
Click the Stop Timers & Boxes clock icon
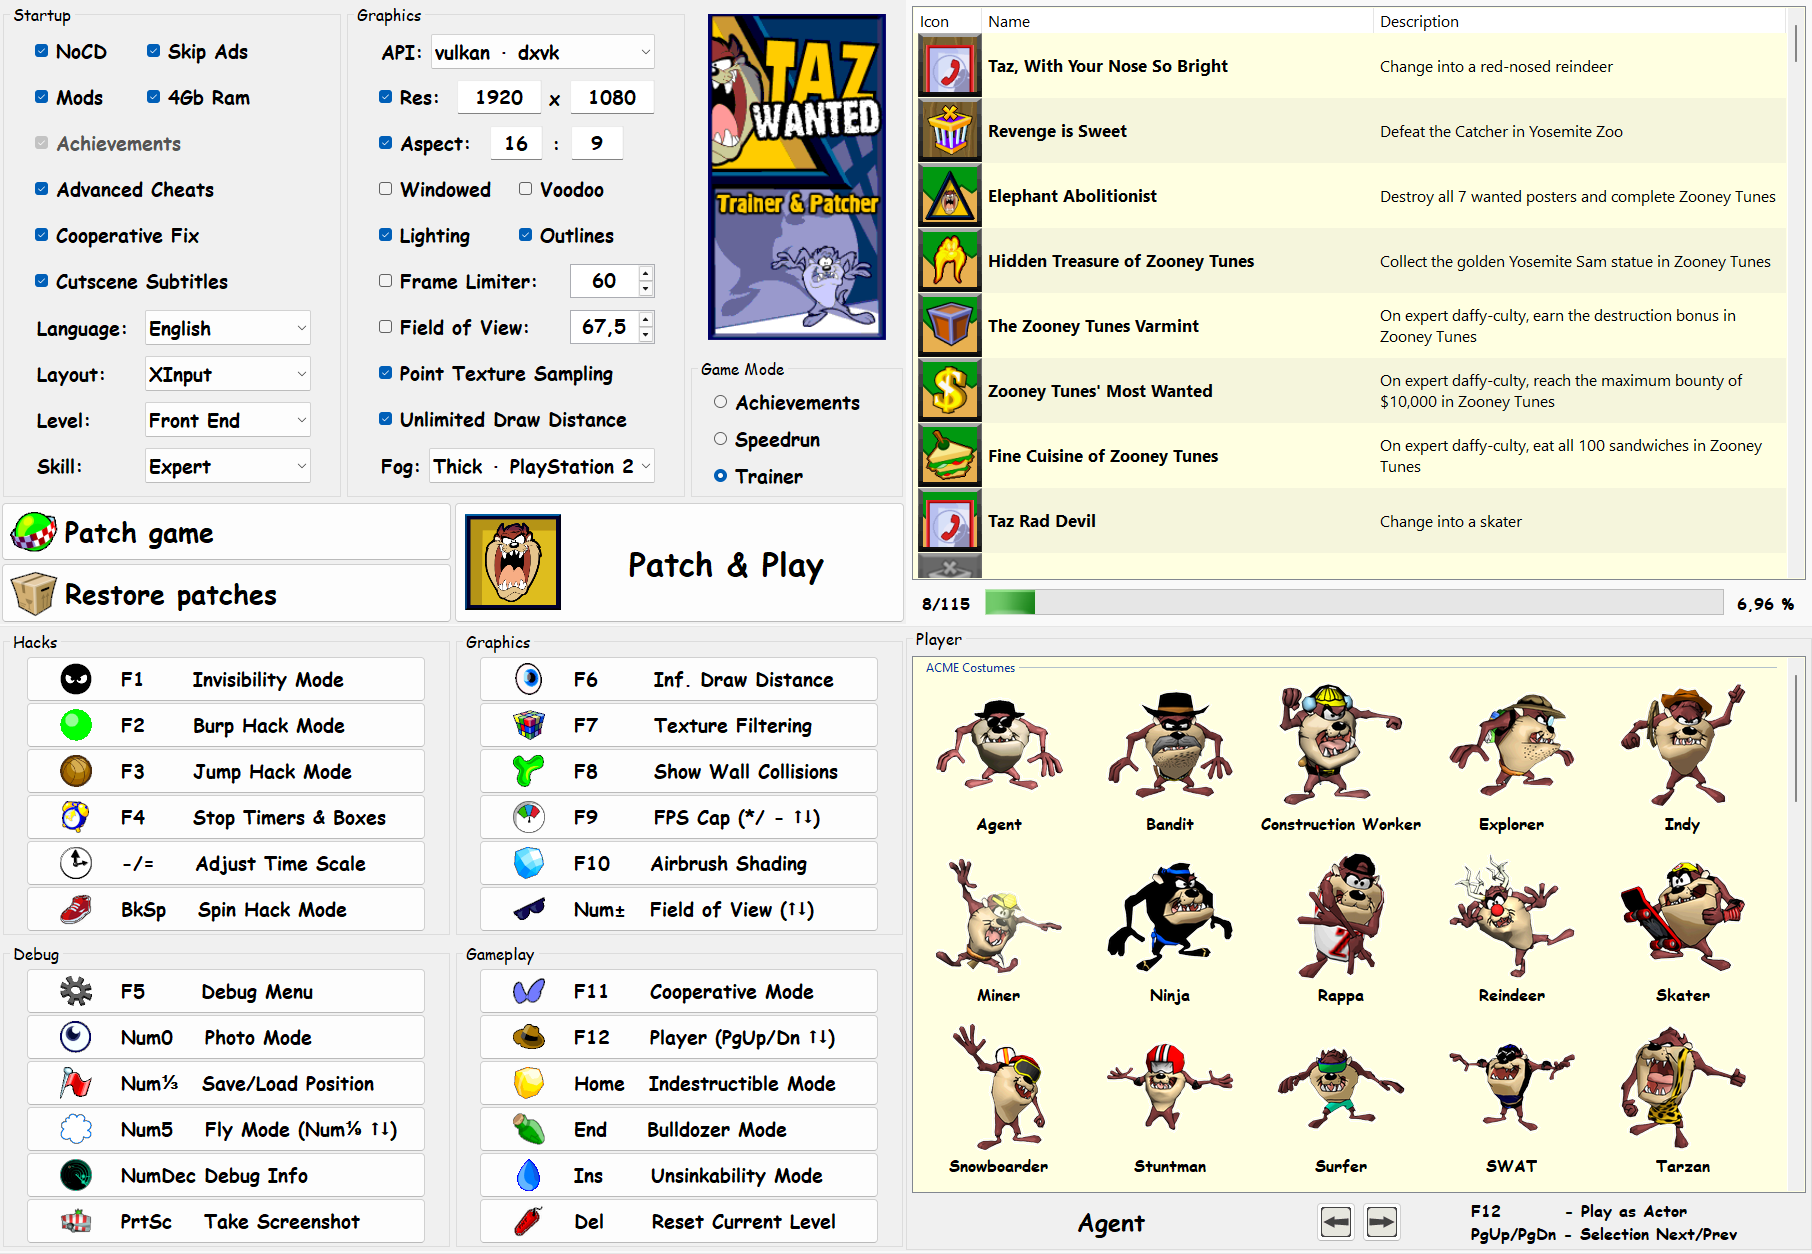pyautogui.click(x=76, y=818)
